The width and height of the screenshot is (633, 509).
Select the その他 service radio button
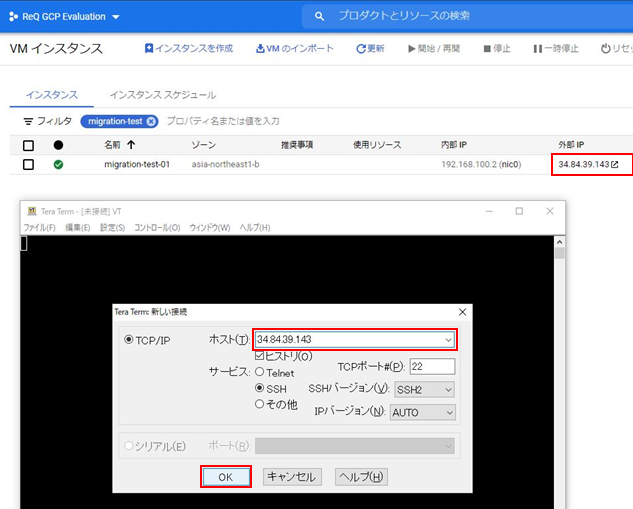click(260, 404)
